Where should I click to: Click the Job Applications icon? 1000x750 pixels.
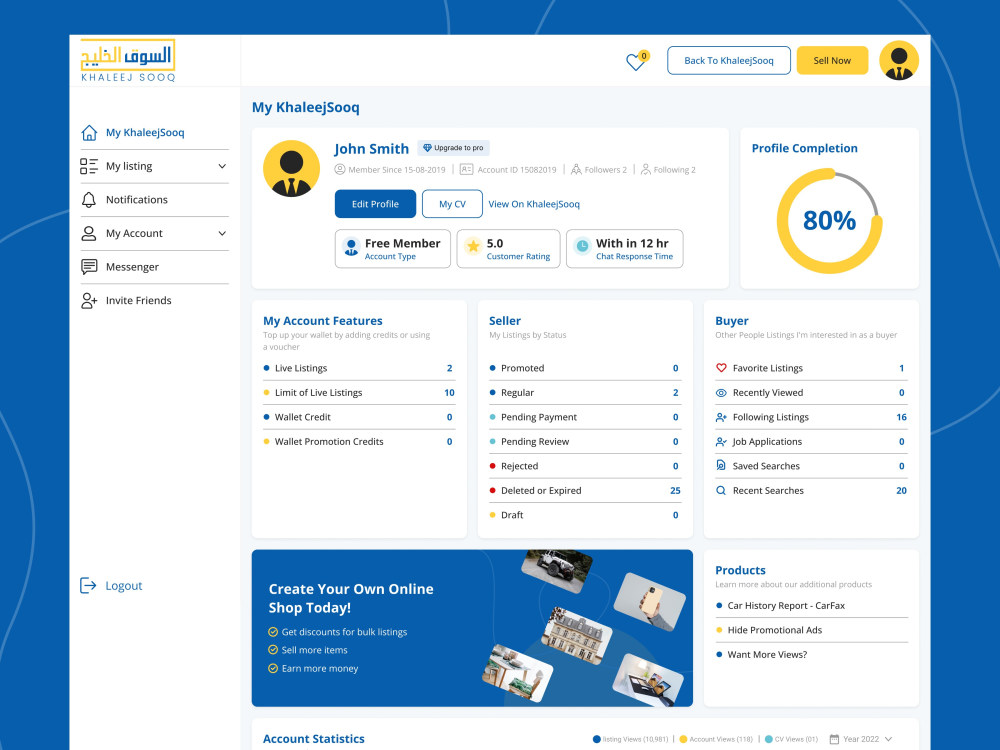tap(721, 441)
